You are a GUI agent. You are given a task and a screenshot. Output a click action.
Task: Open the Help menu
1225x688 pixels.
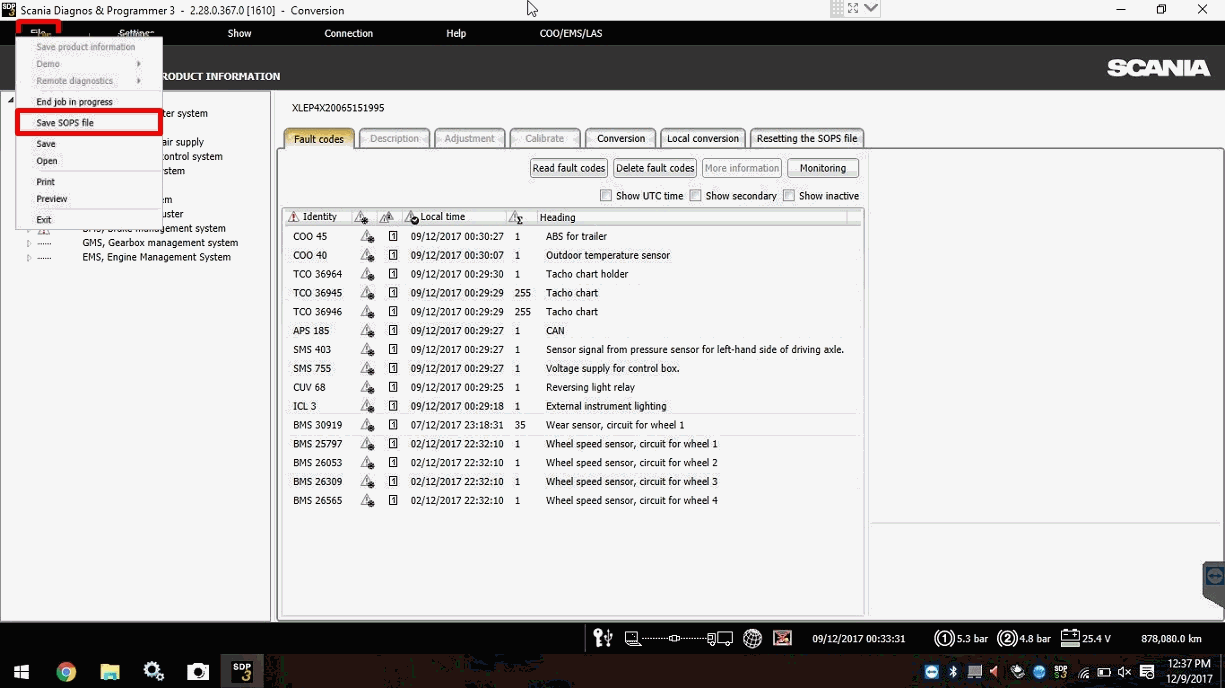(x=456, y=33)
